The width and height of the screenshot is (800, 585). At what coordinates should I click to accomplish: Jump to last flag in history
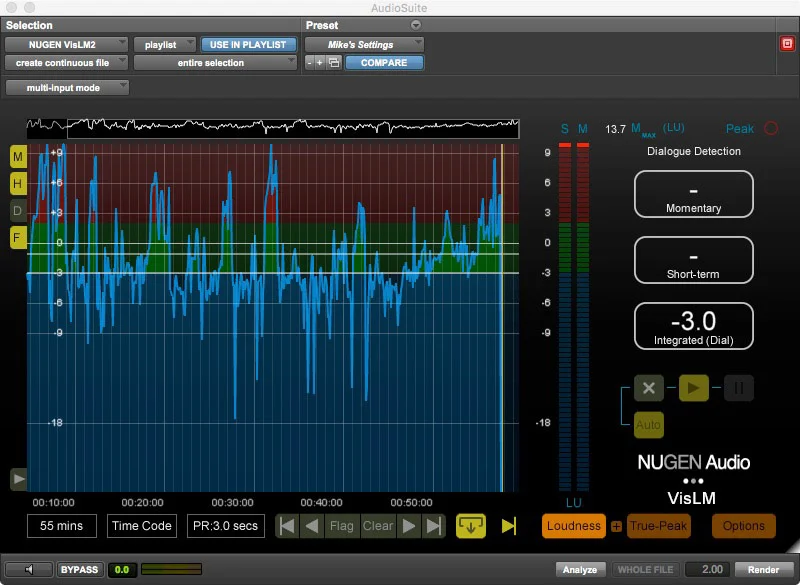433,526
